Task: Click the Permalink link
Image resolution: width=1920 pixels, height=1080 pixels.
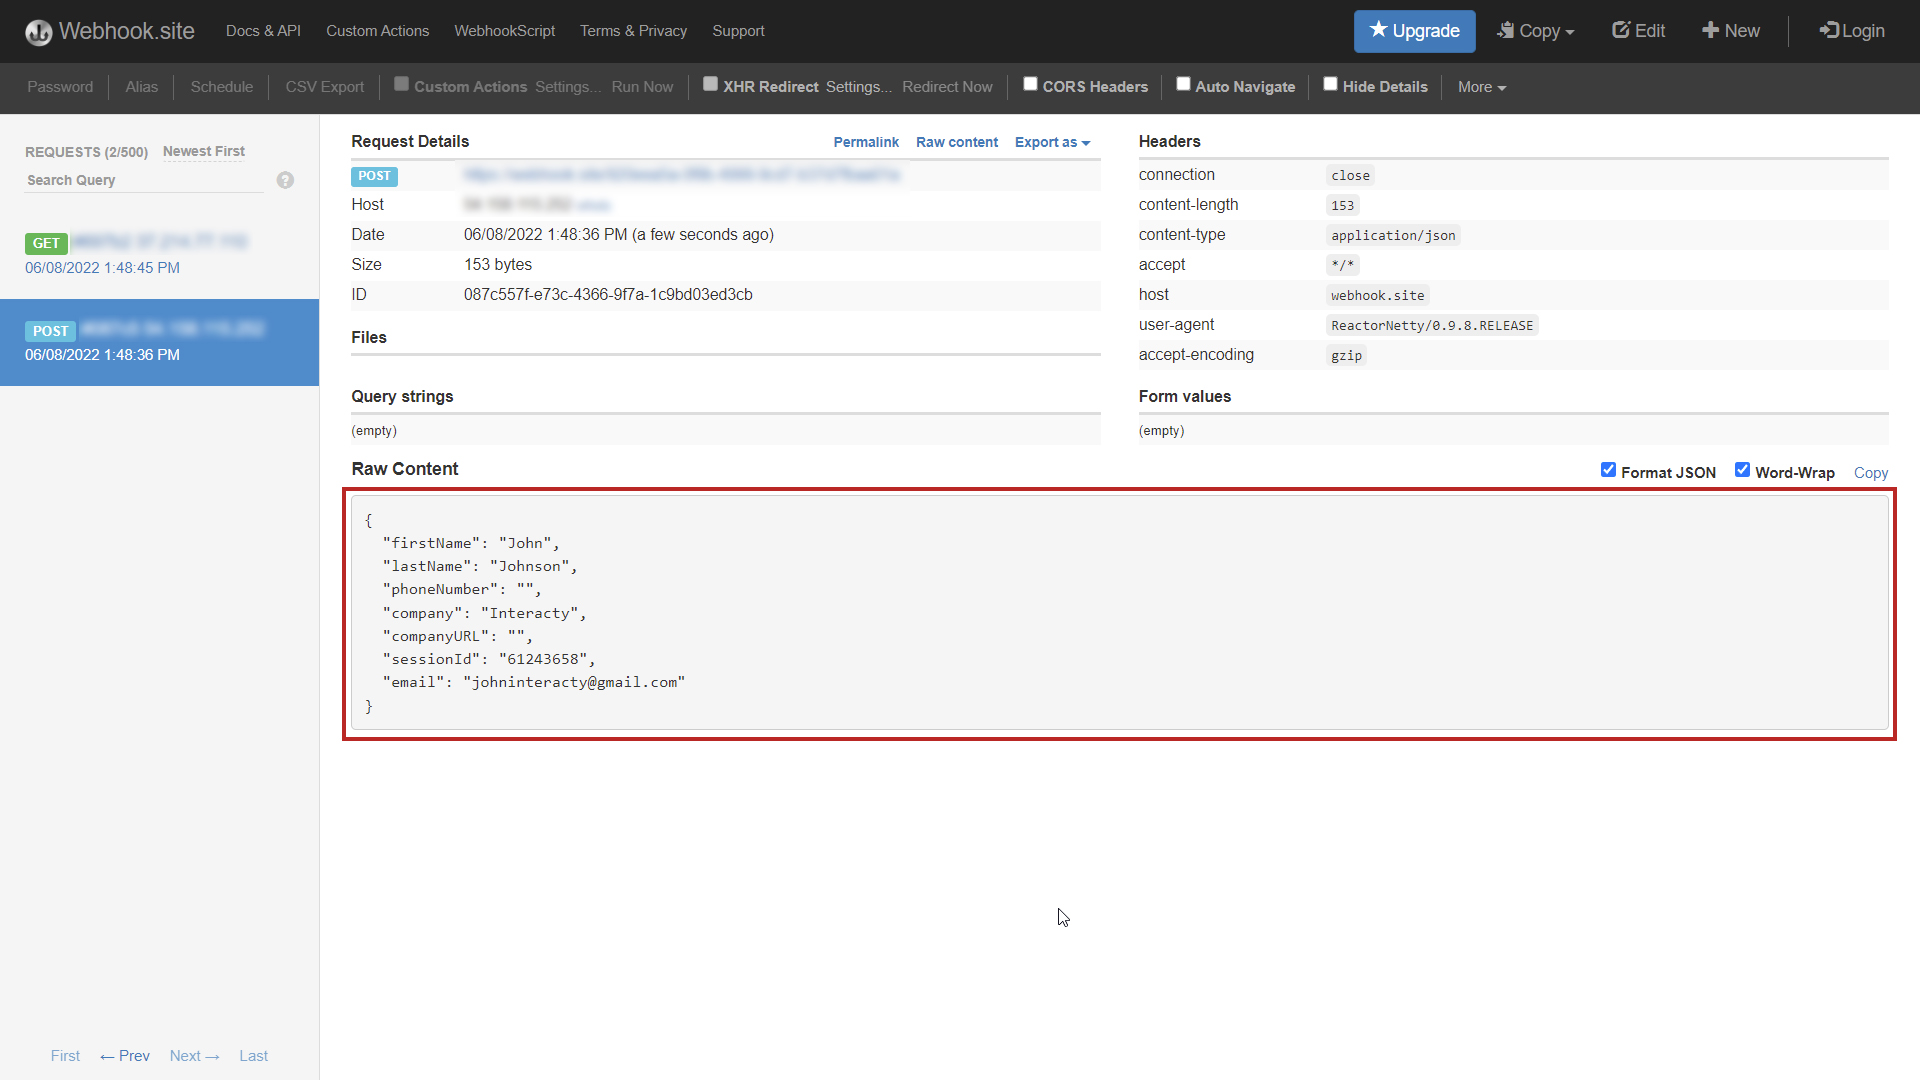Action: (x=866, y=141)
